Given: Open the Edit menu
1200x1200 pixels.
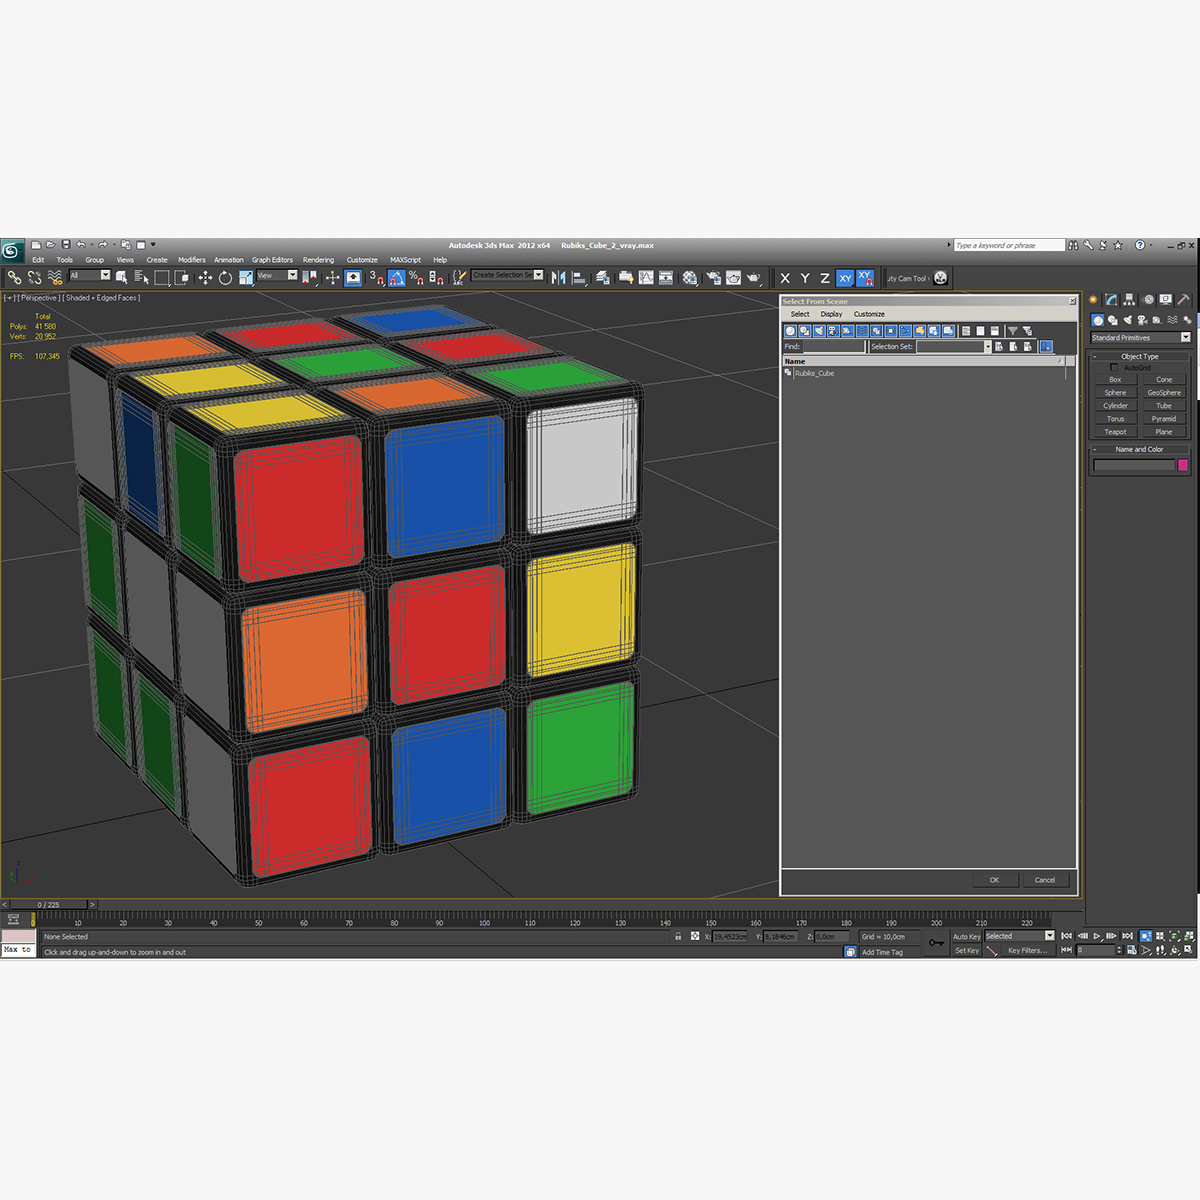Looking at the screenshot, I should coord(38,259).
